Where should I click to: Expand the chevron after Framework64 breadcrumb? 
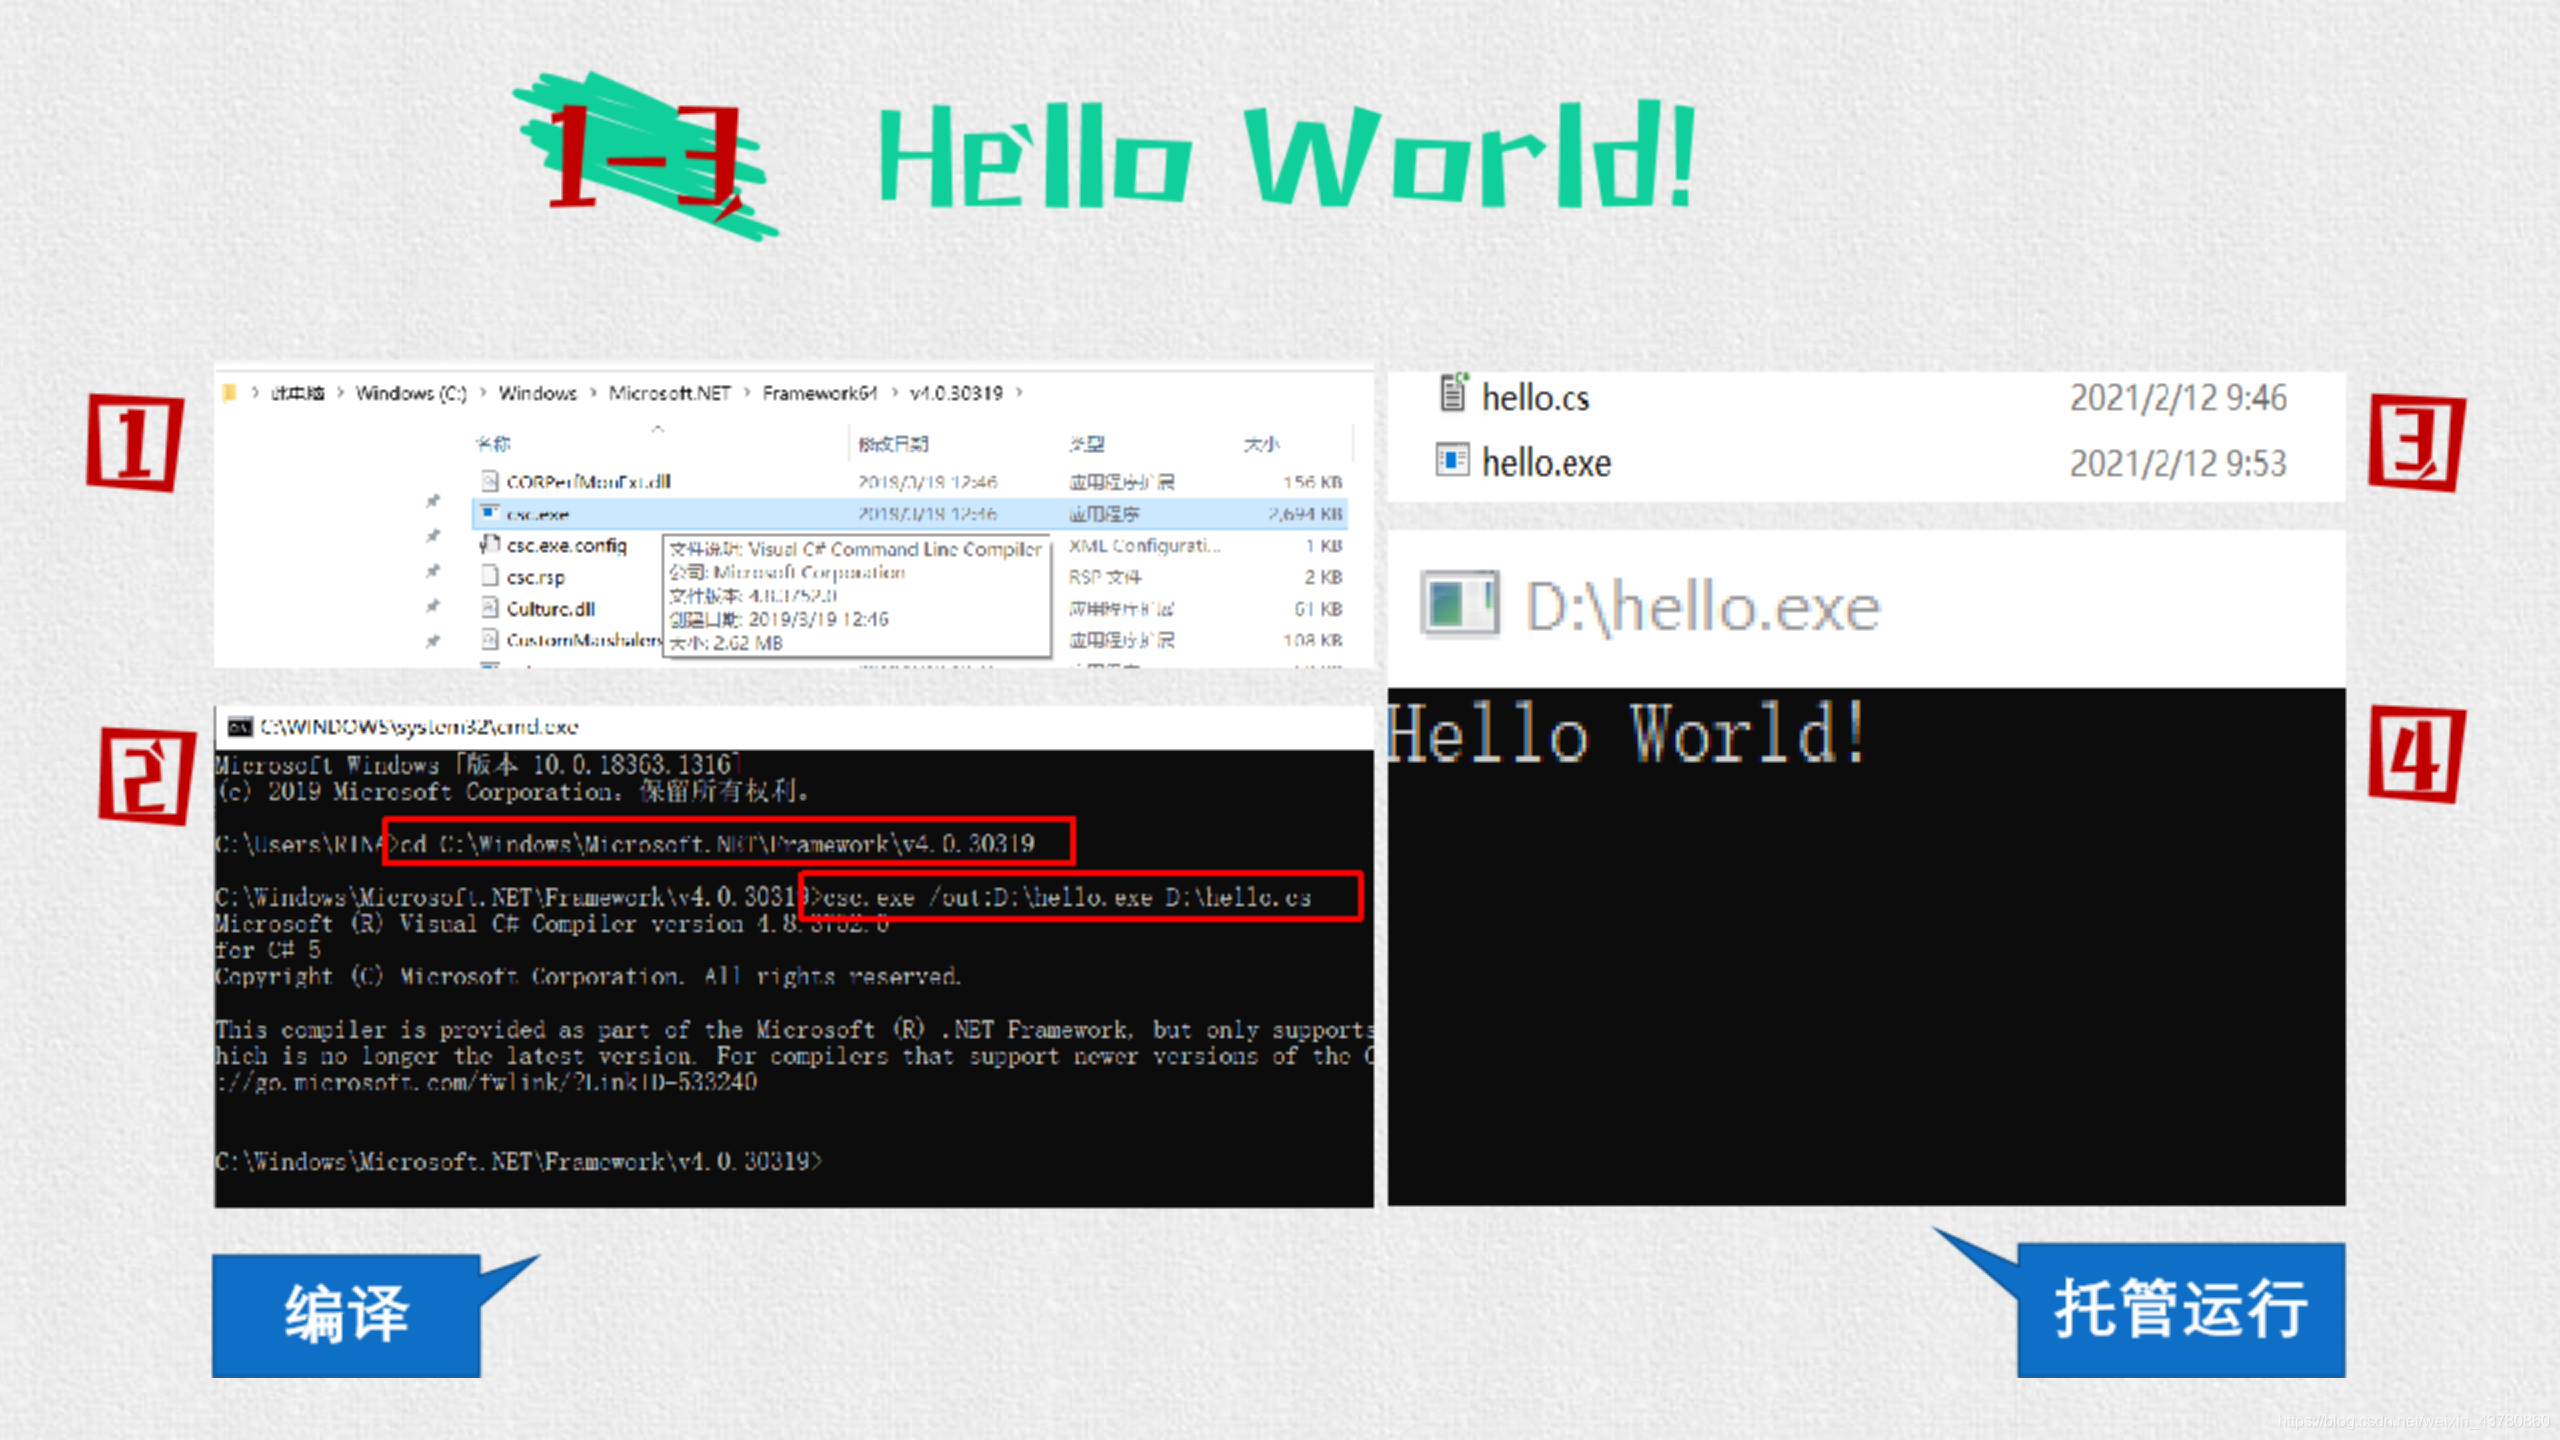pyautogui.click(x=894, y=393)
